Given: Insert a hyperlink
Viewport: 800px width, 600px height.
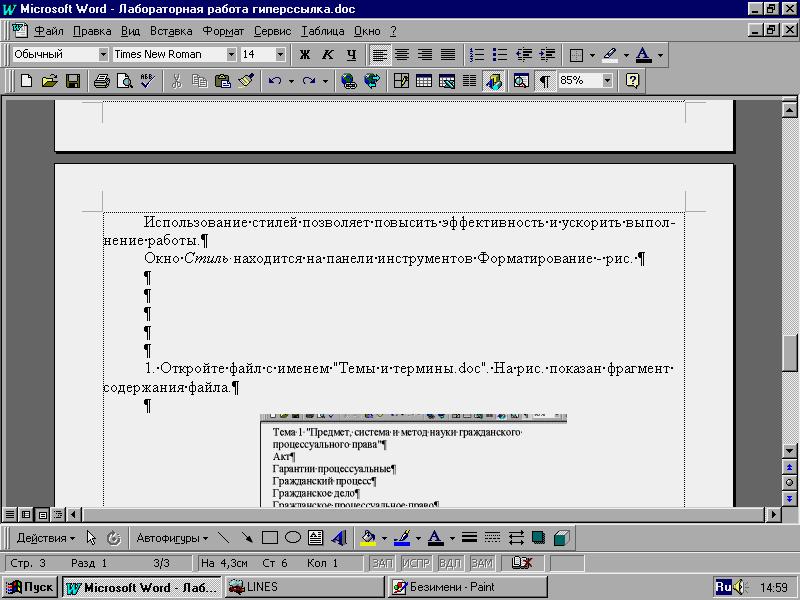Looking at the screenshot, I should tap(349, 81).
